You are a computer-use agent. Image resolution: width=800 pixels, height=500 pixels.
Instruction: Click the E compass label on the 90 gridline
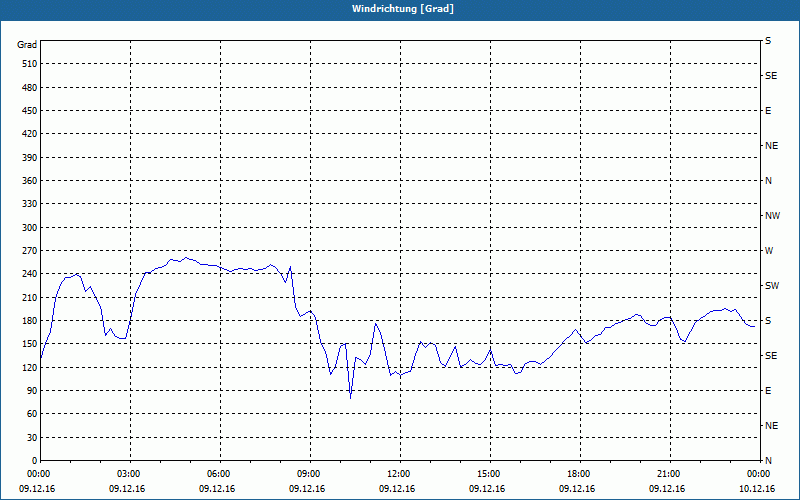click(x=768, y=391)
